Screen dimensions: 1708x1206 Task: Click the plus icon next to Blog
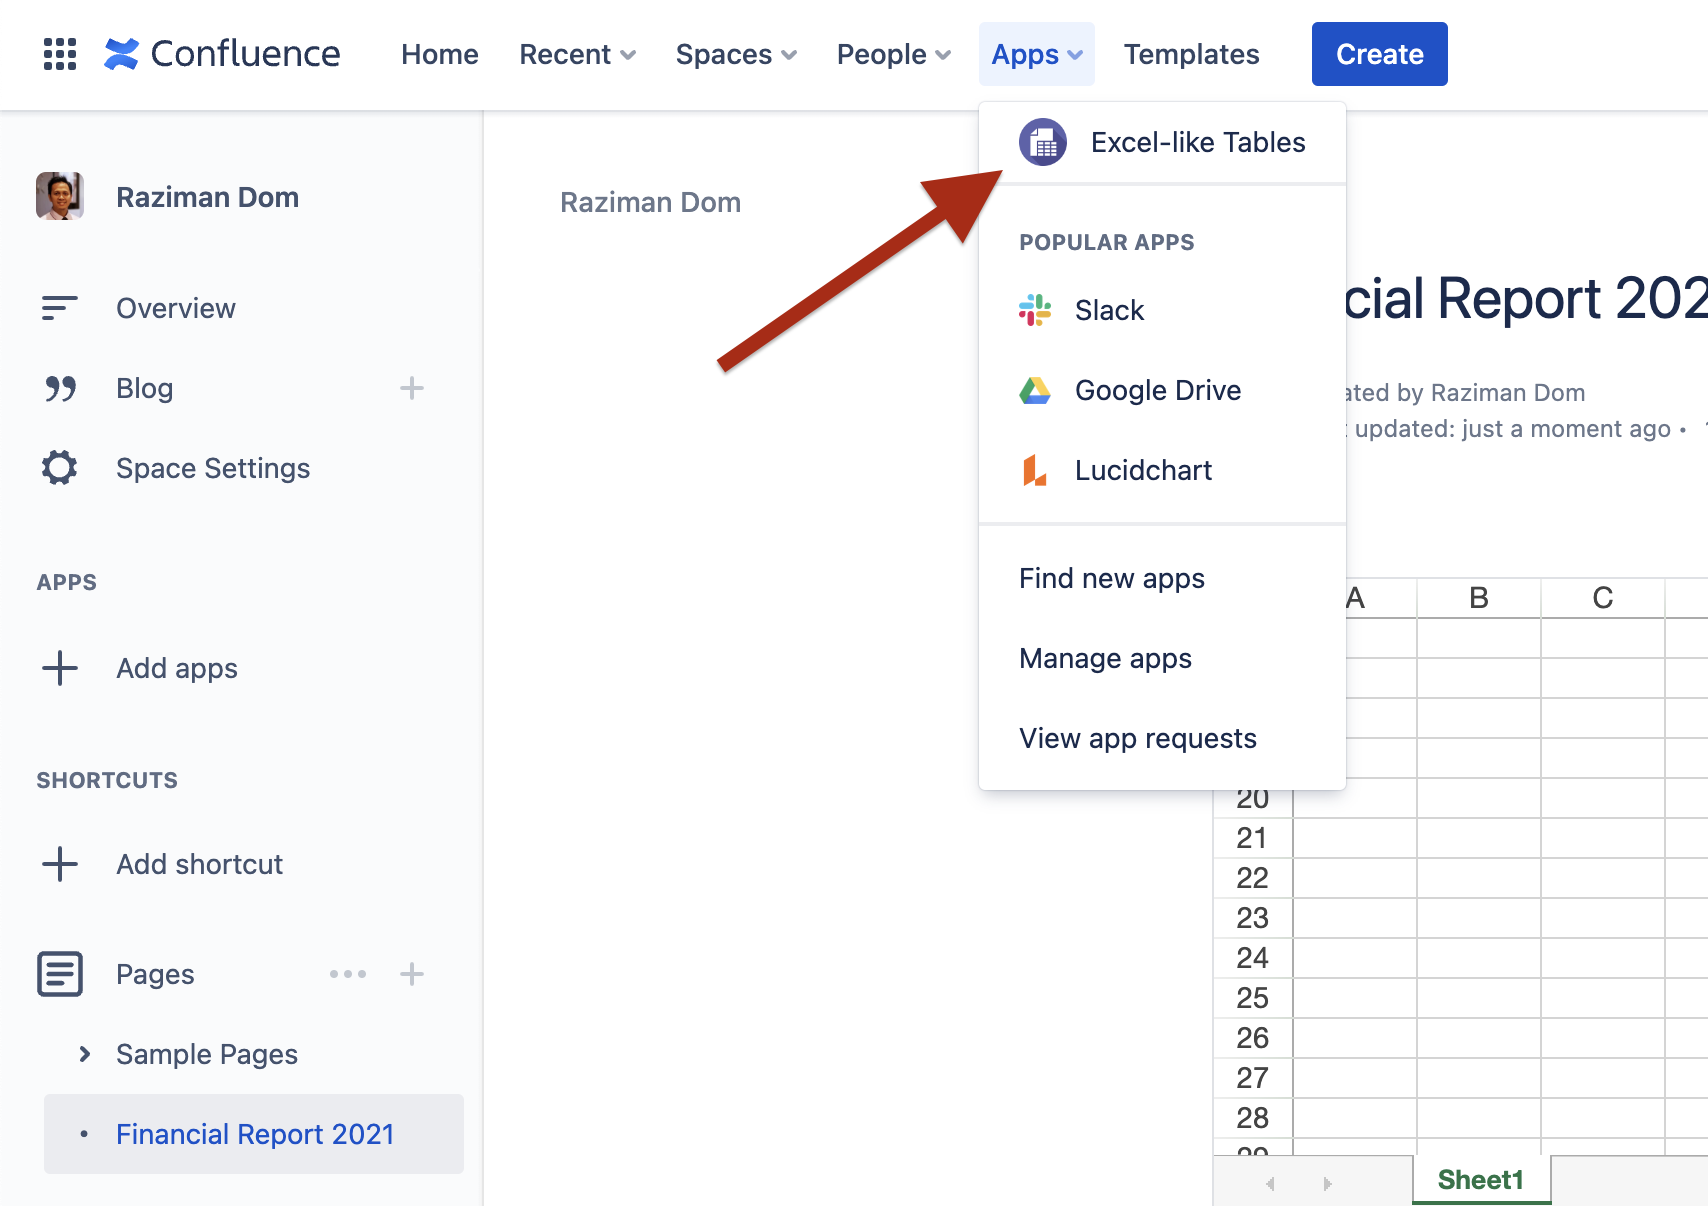(412, 389)
